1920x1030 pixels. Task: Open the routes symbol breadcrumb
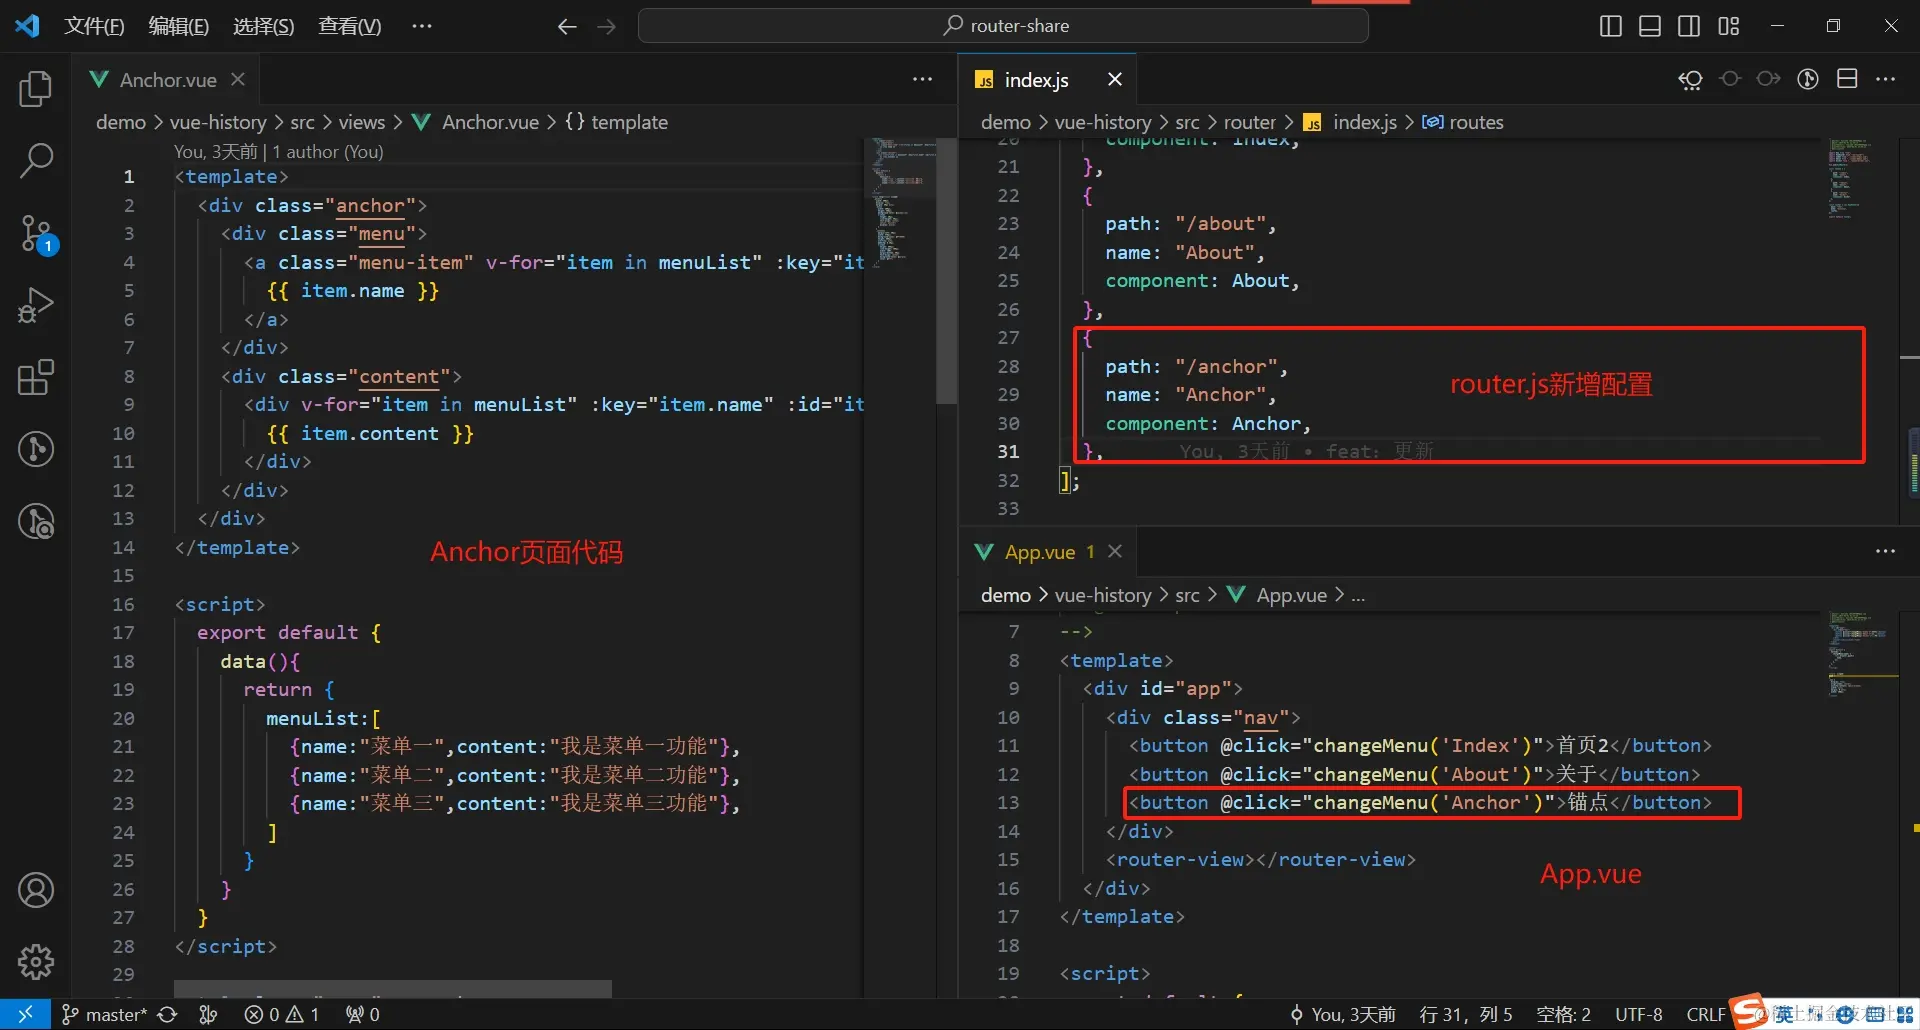[x=1463, y=122]
